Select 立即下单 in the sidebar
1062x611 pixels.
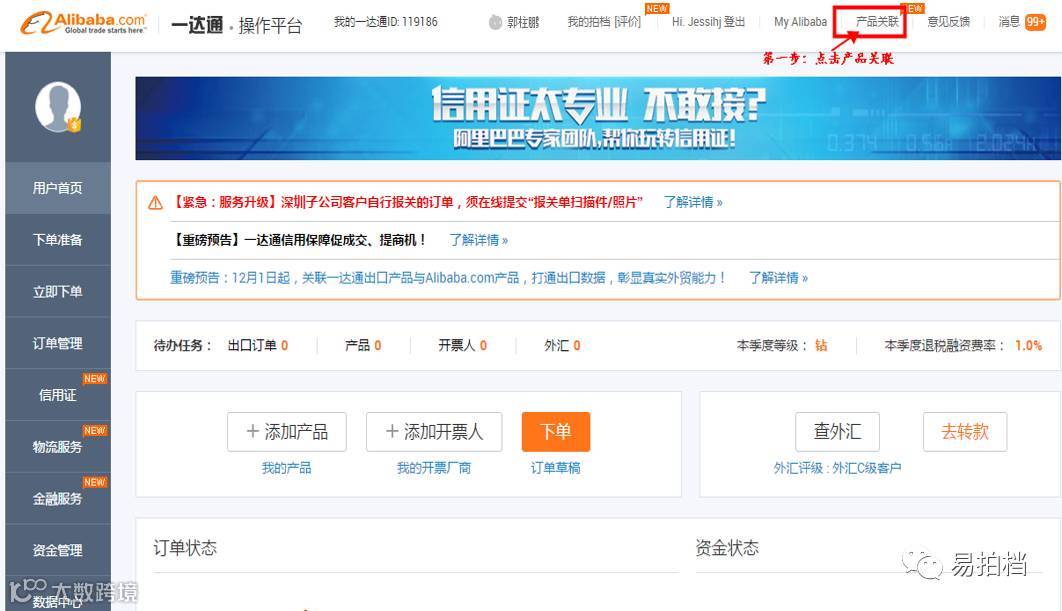(58, 292)
